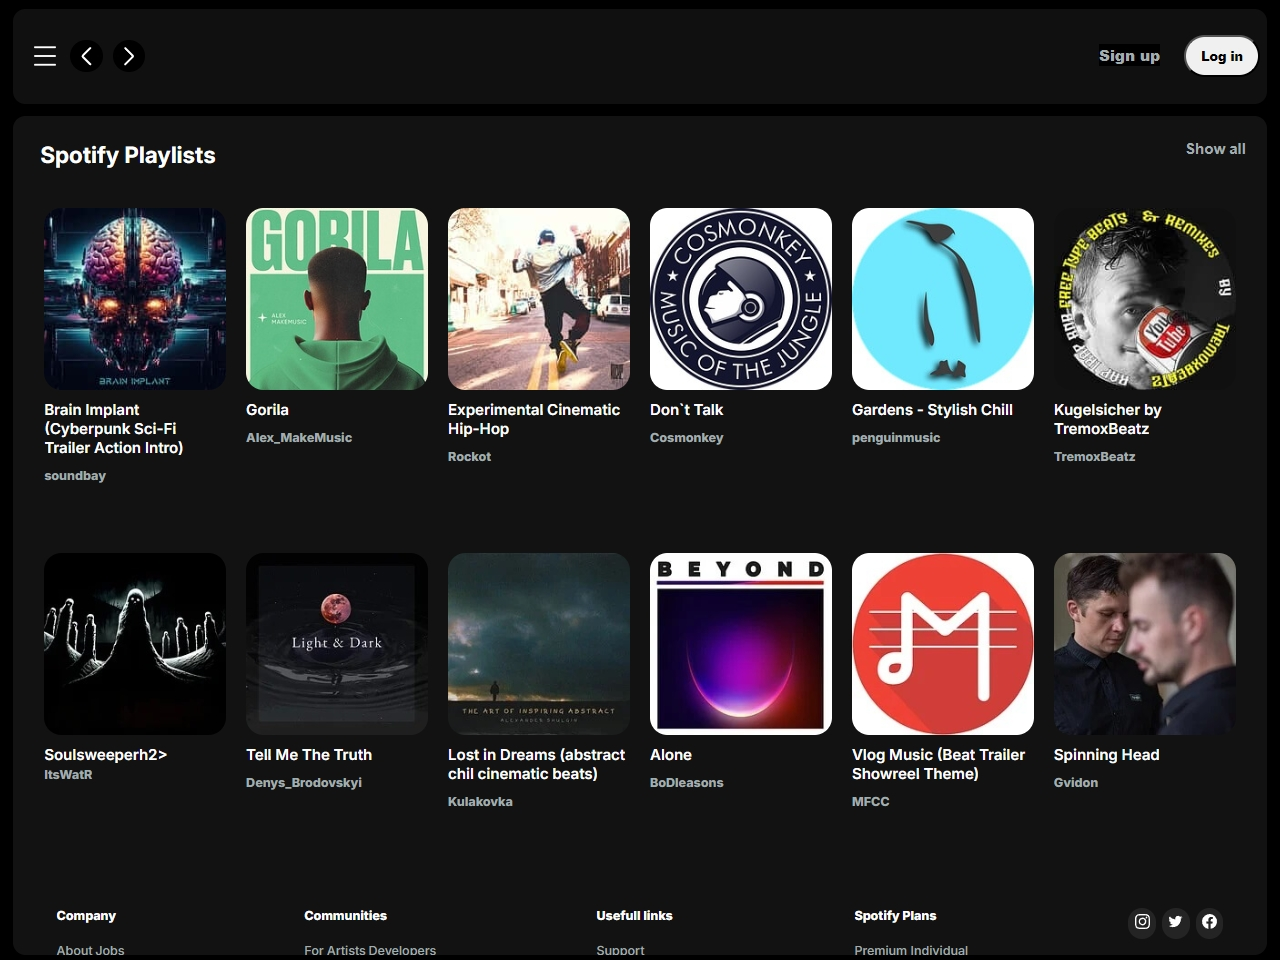This screenshot has width=1280, height=960.
Task: Open Kugelsicher by TremoxBeatz cover
Action: coord(1145,299)
